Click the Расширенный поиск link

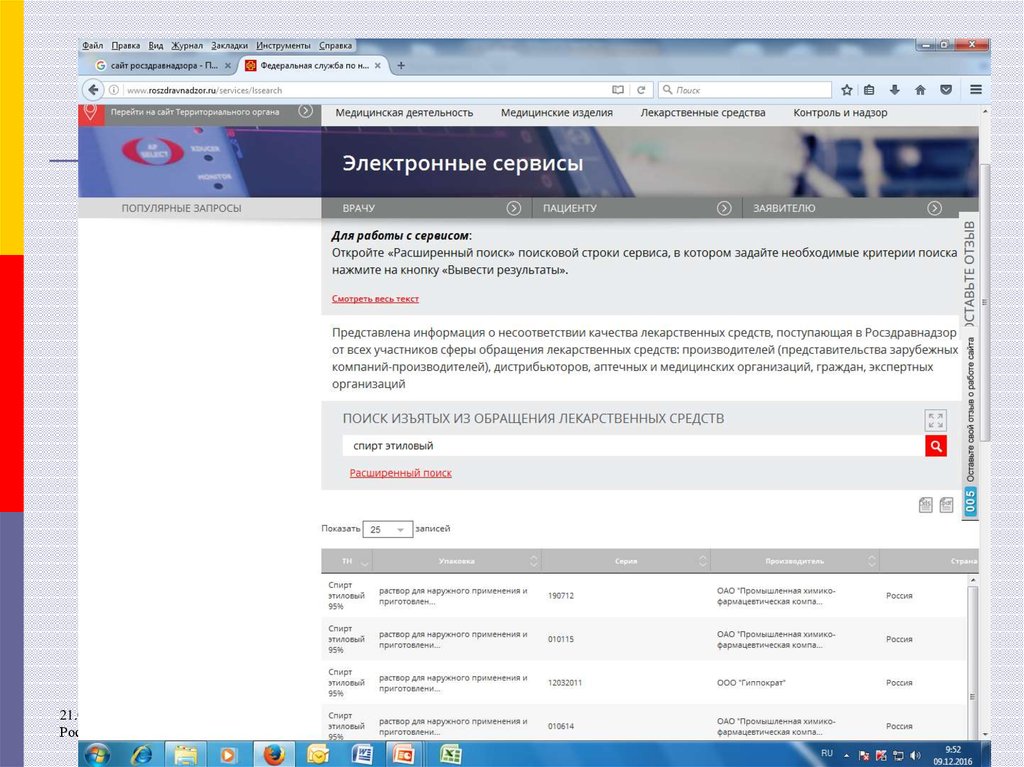(400, 473)
